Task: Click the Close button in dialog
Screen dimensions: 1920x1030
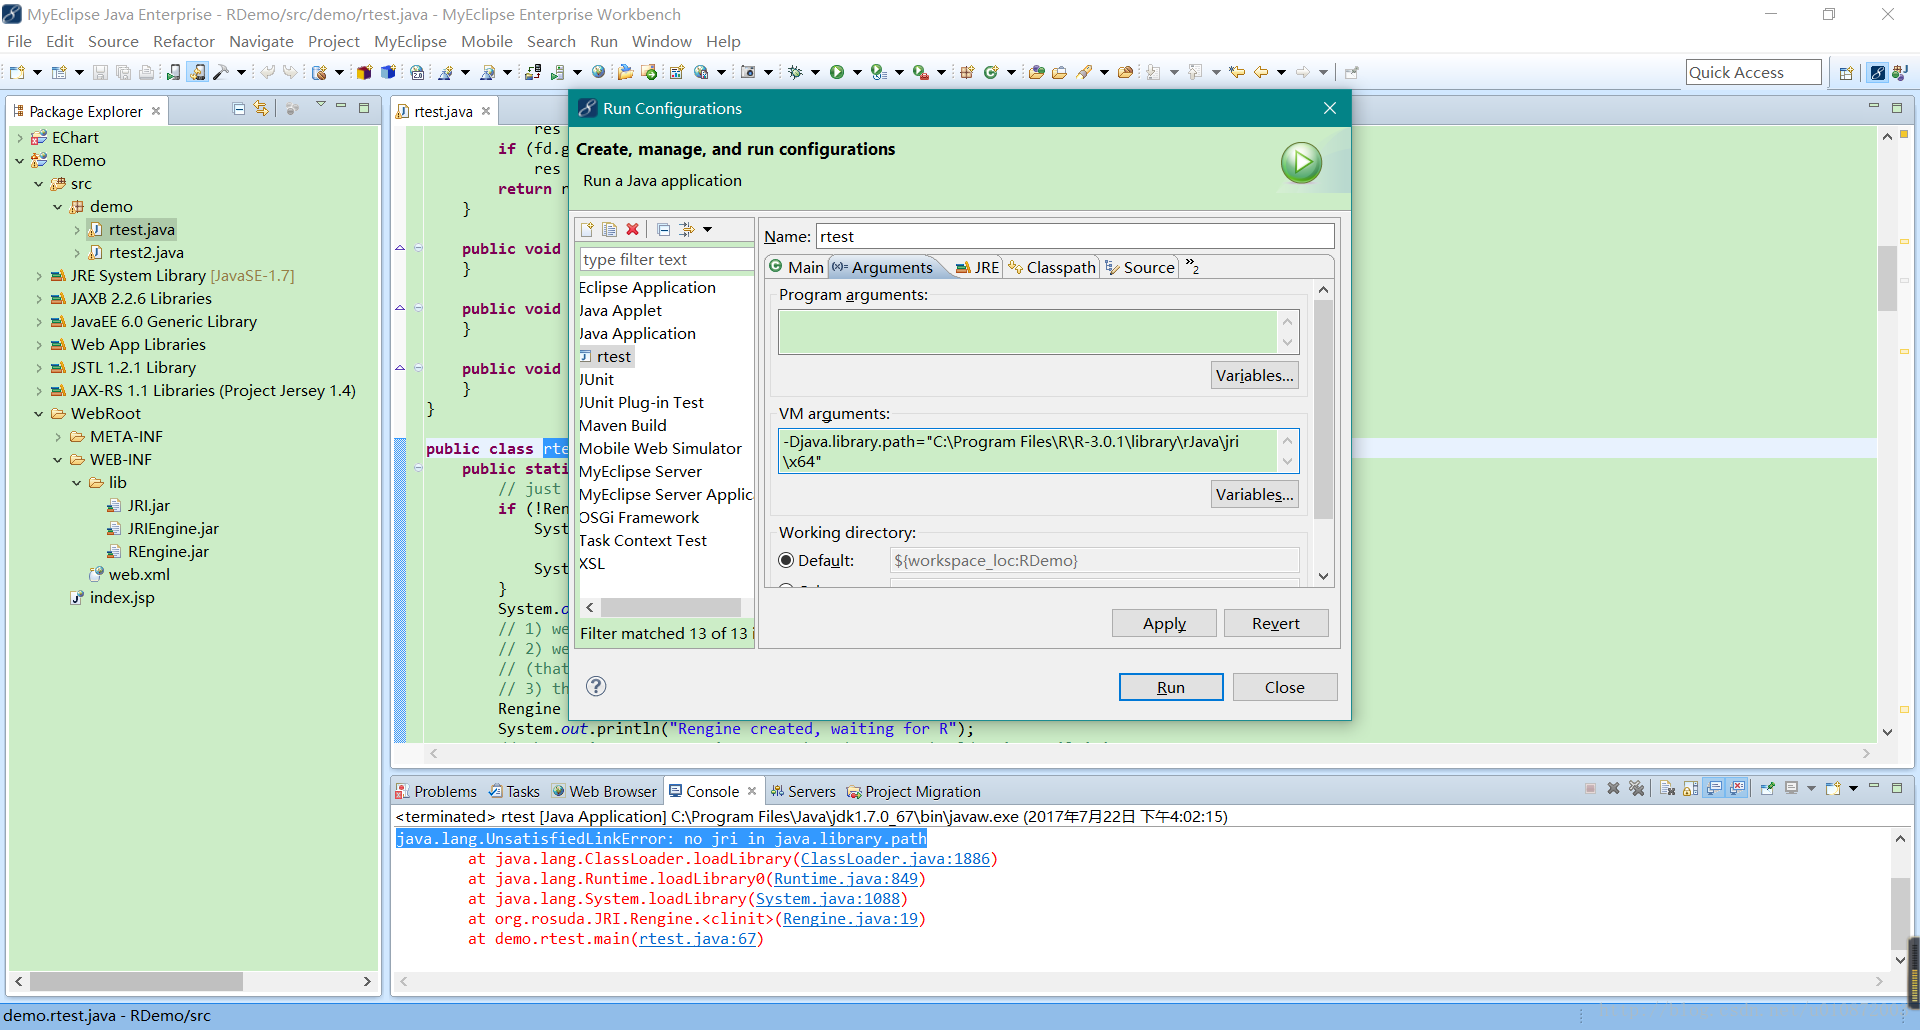Action: point(1285,687)
